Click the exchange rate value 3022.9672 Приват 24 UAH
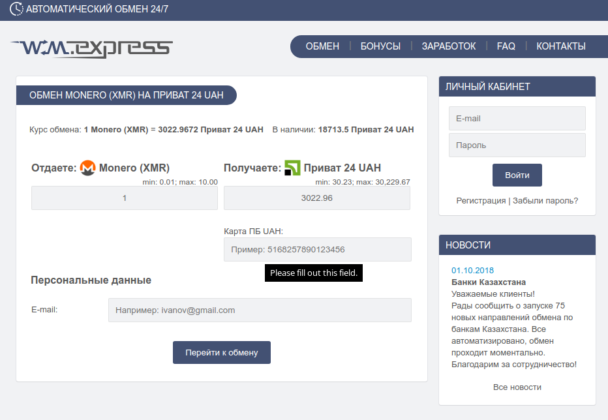The image size is (608, 420). pyautogui.click(x=211, y=130)
